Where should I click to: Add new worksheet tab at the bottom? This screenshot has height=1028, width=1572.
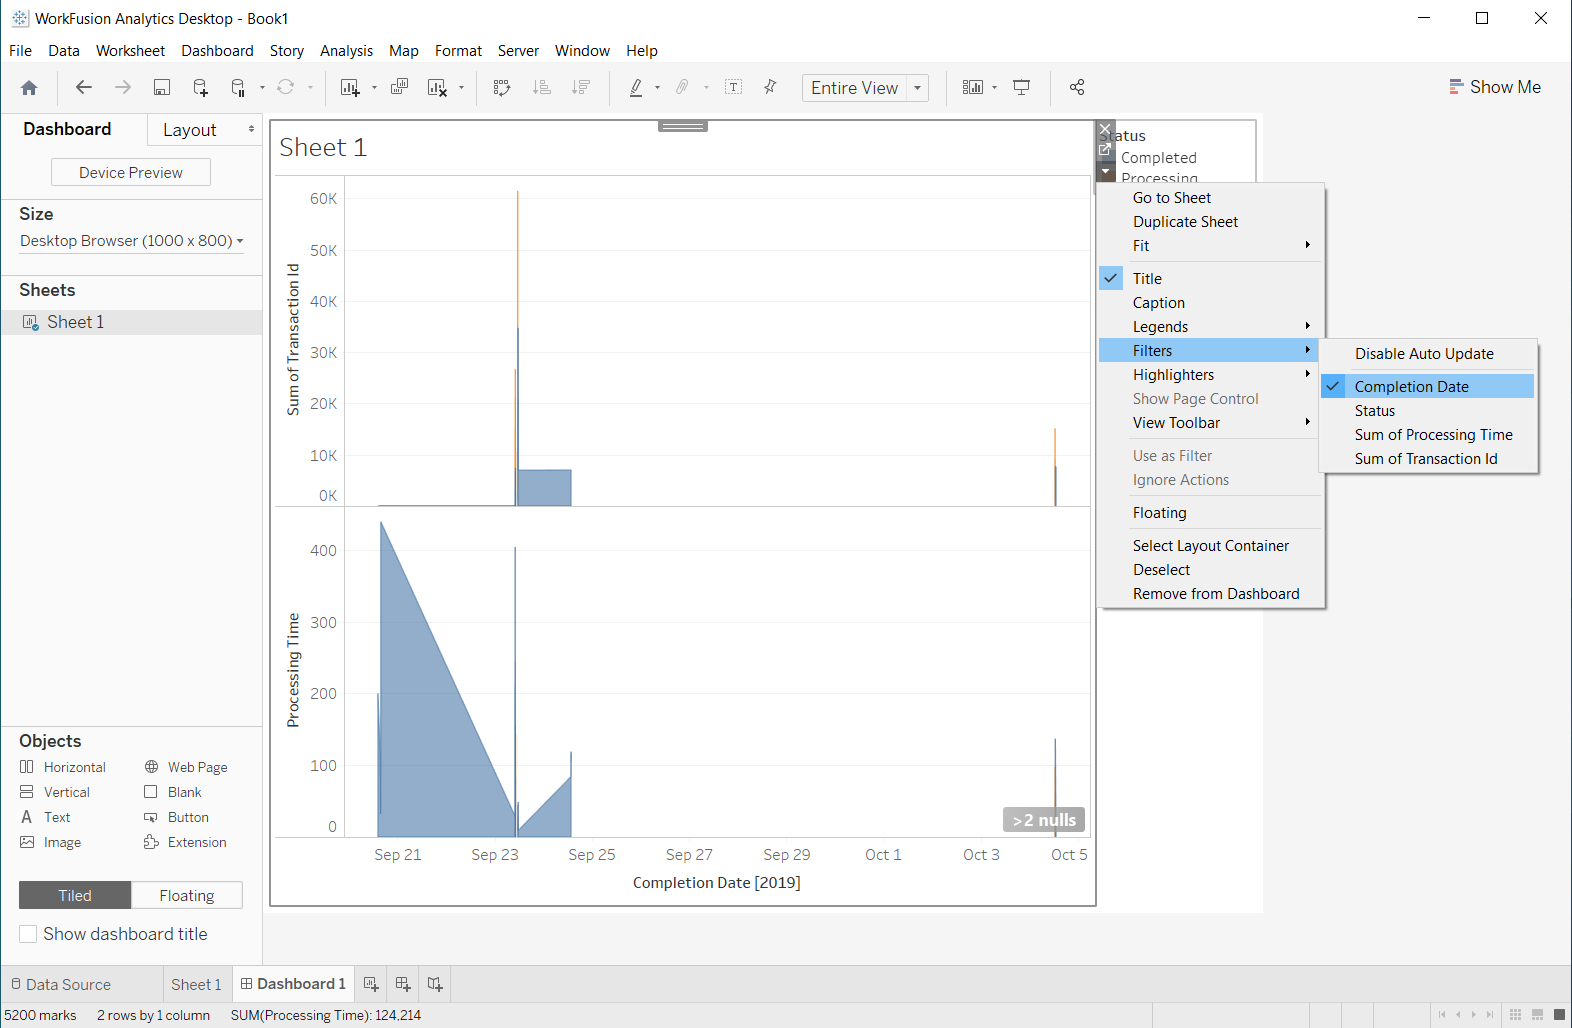pos(371,984)
